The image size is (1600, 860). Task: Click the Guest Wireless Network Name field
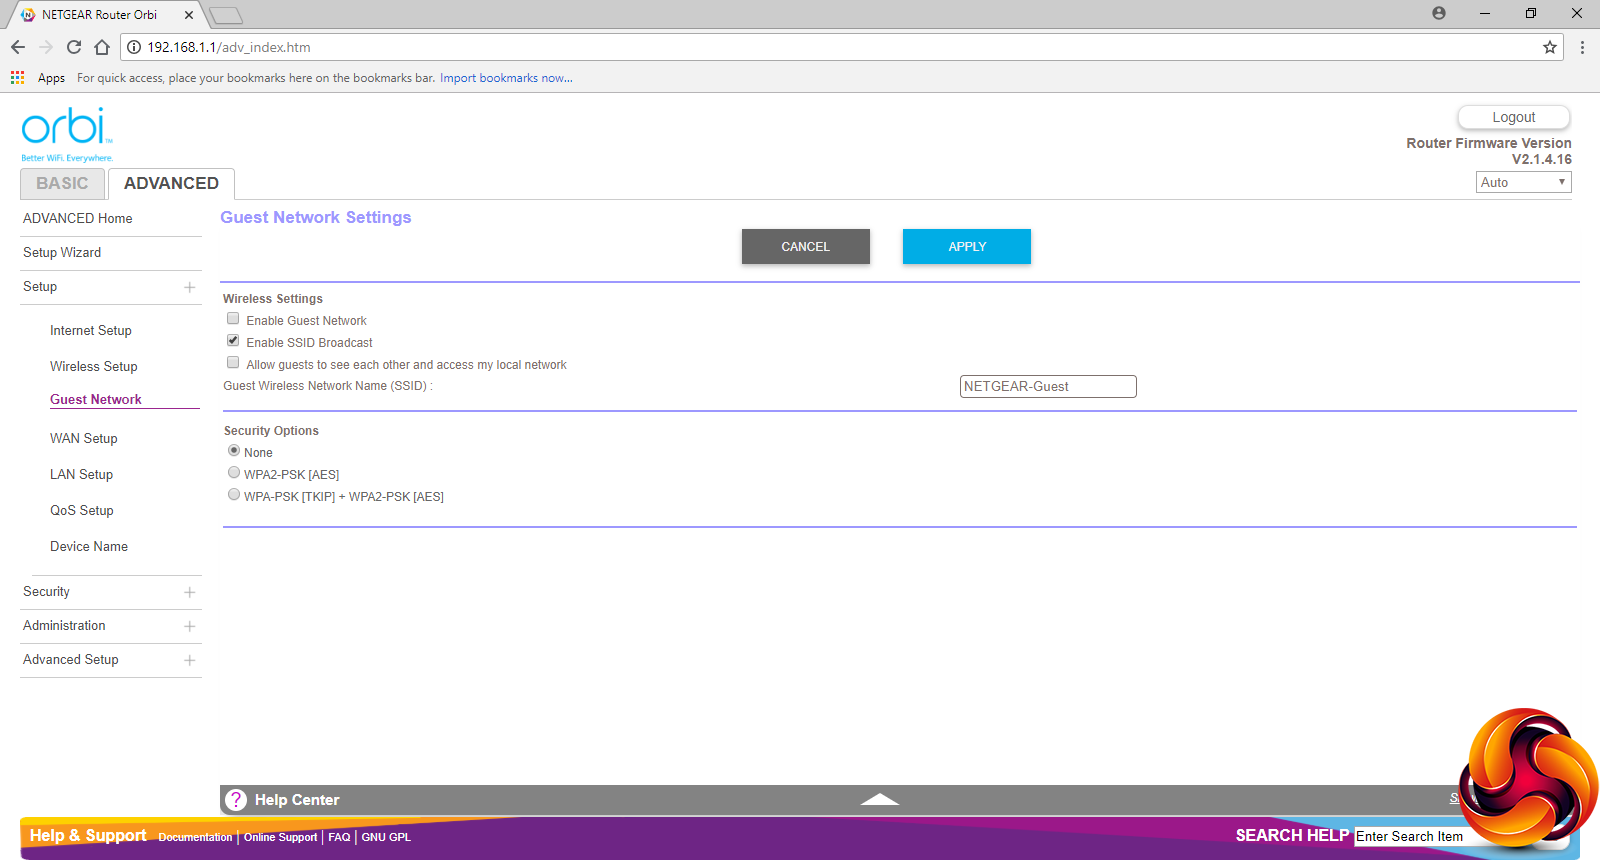click(1047, 387)
